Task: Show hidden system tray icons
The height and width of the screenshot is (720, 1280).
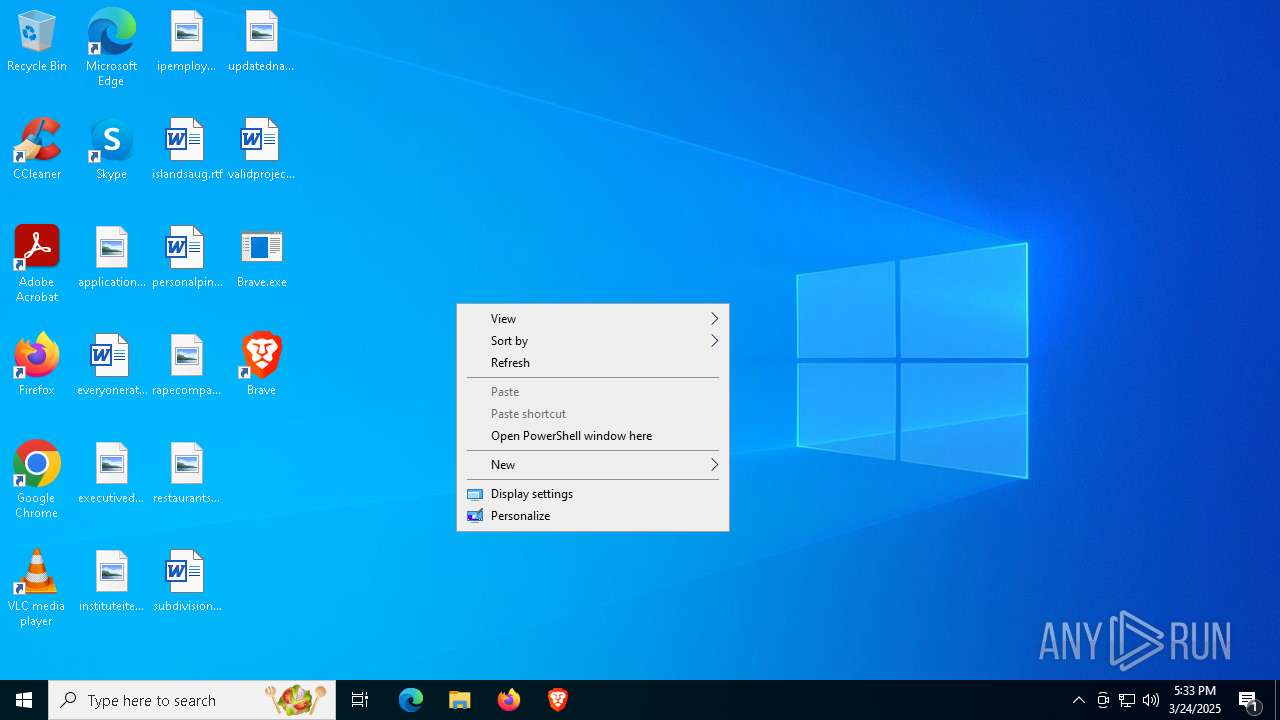Action: point(1079,700)
